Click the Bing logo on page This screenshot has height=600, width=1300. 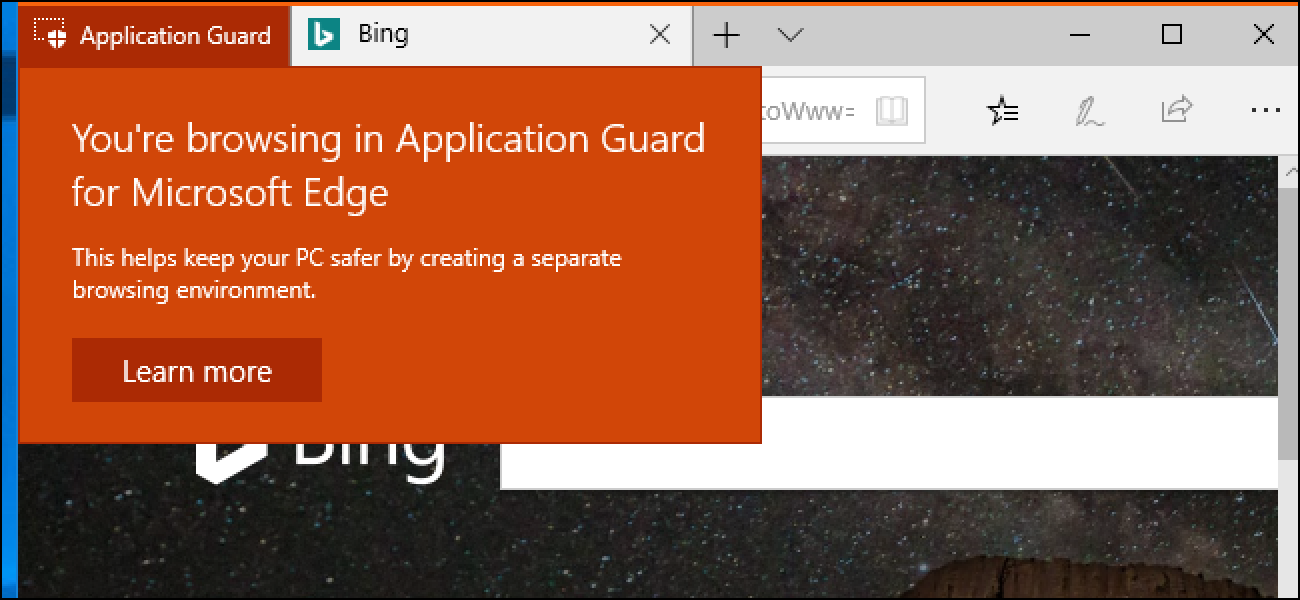pyautogui.click(x=320, y=465)
